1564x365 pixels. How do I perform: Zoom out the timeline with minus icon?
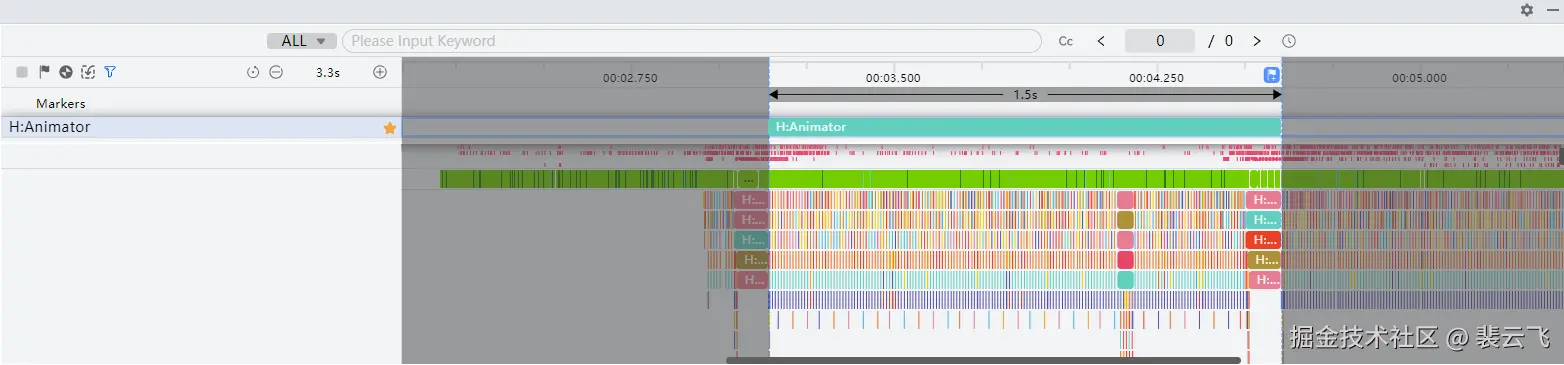click(276, 72)
